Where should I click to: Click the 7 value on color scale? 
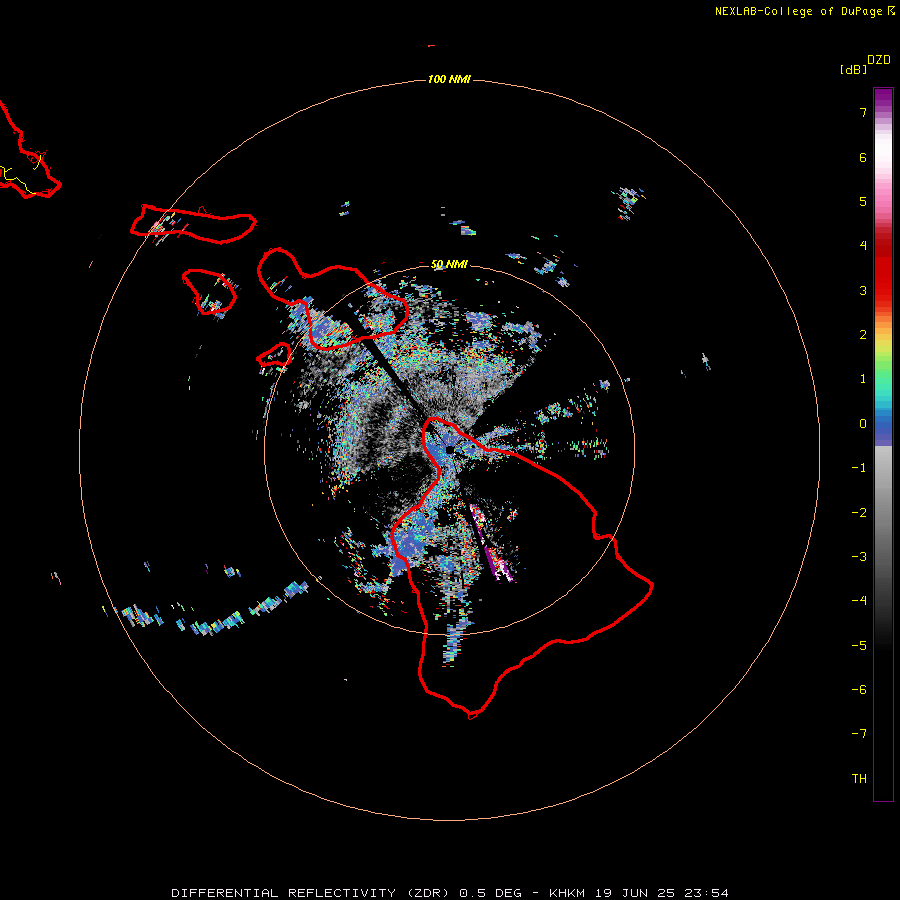tap(863, 112)
